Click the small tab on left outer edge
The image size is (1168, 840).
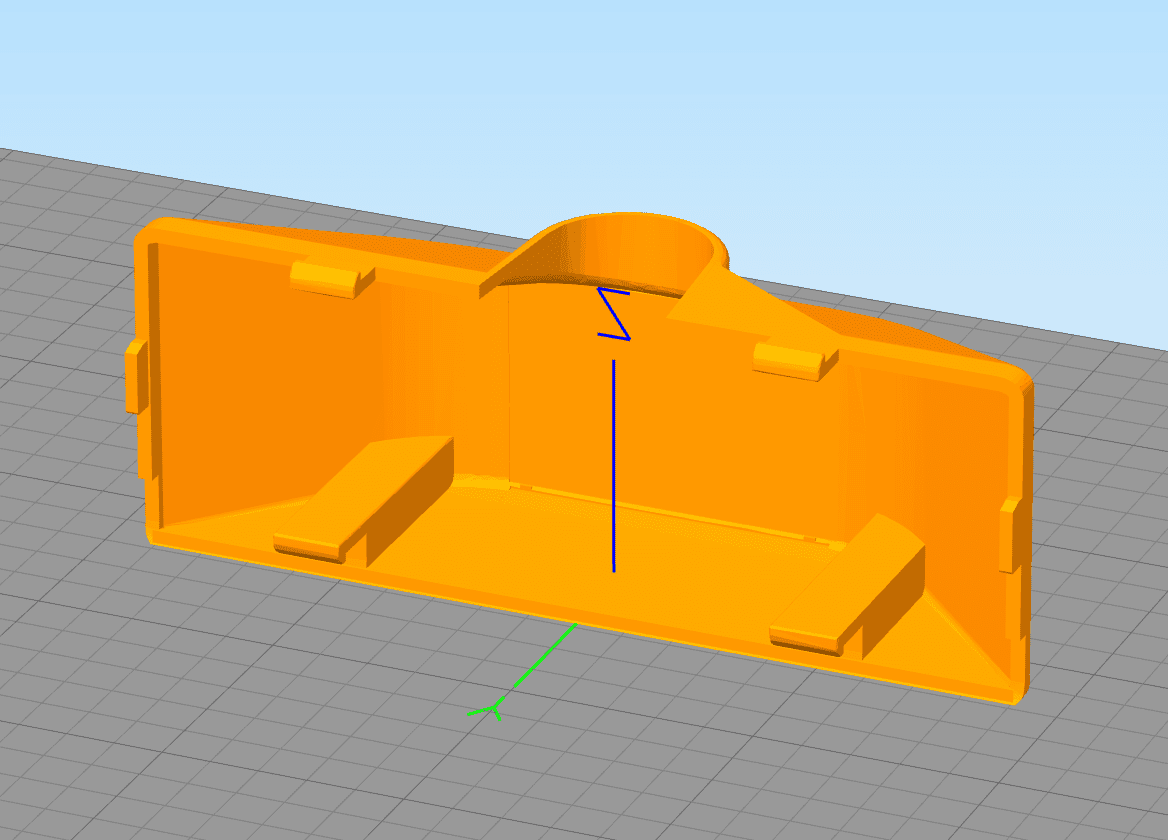[x=136, y=375]
